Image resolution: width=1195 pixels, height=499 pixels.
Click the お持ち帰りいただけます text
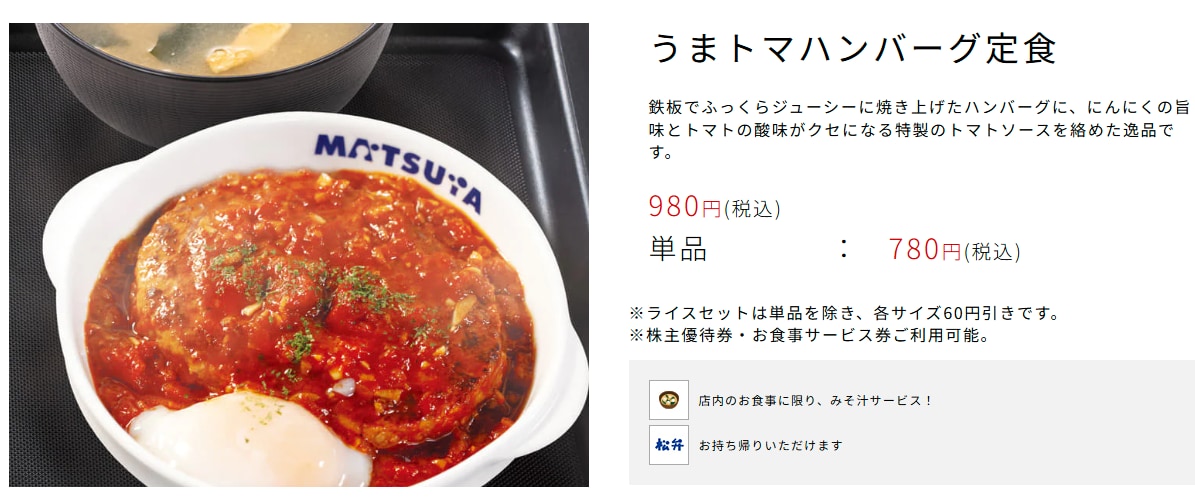(771, 446)
